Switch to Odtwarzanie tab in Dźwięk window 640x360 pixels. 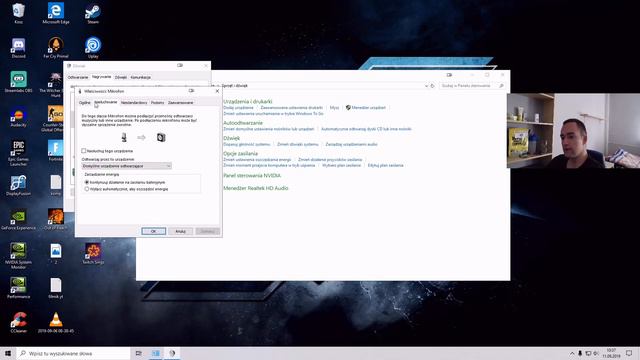[x=78, y=77]
